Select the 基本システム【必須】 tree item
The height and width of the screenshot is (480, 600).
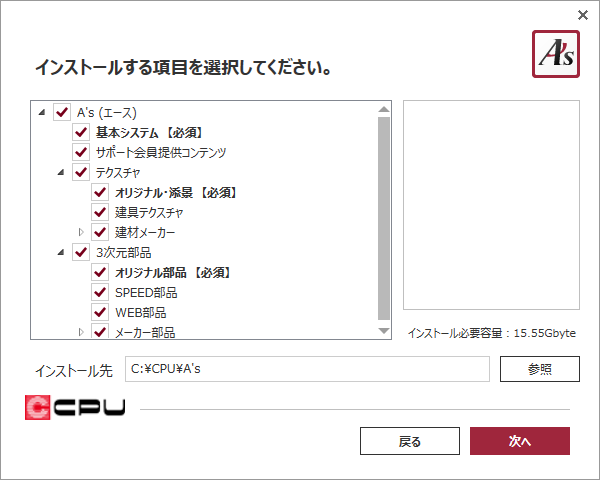[149, 132]
